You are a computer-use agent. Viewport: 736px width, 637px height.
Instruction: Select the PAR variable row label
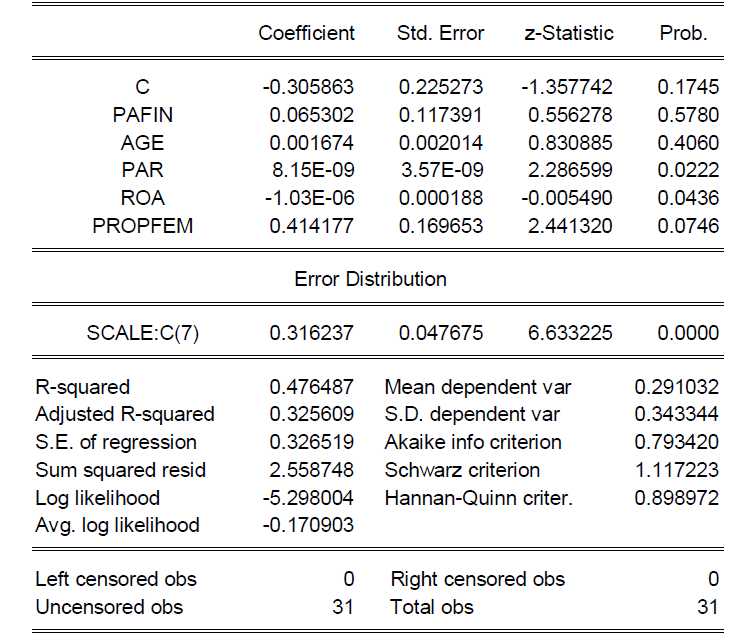tap(142, 171)
